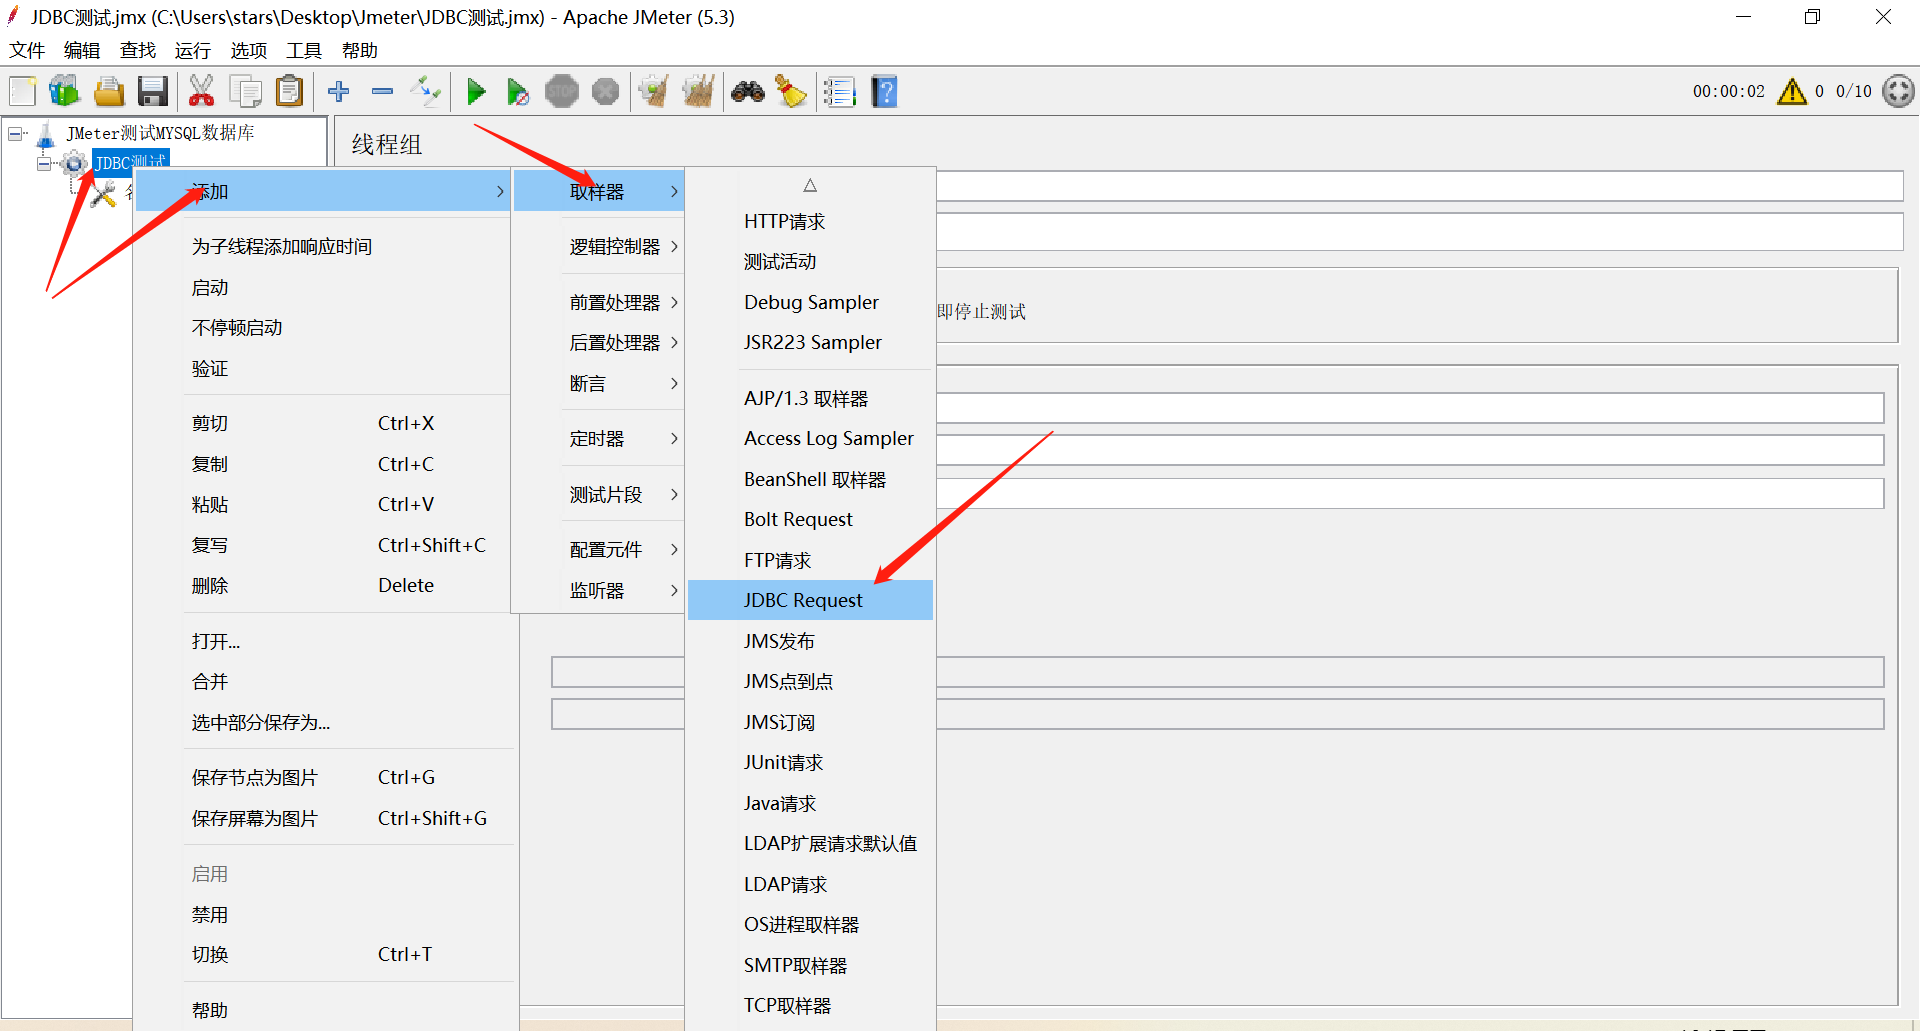Click the Clear All broom icon
This screenshot has width=1920, height=1031.
pyautogui.click(x=698, y=91)
